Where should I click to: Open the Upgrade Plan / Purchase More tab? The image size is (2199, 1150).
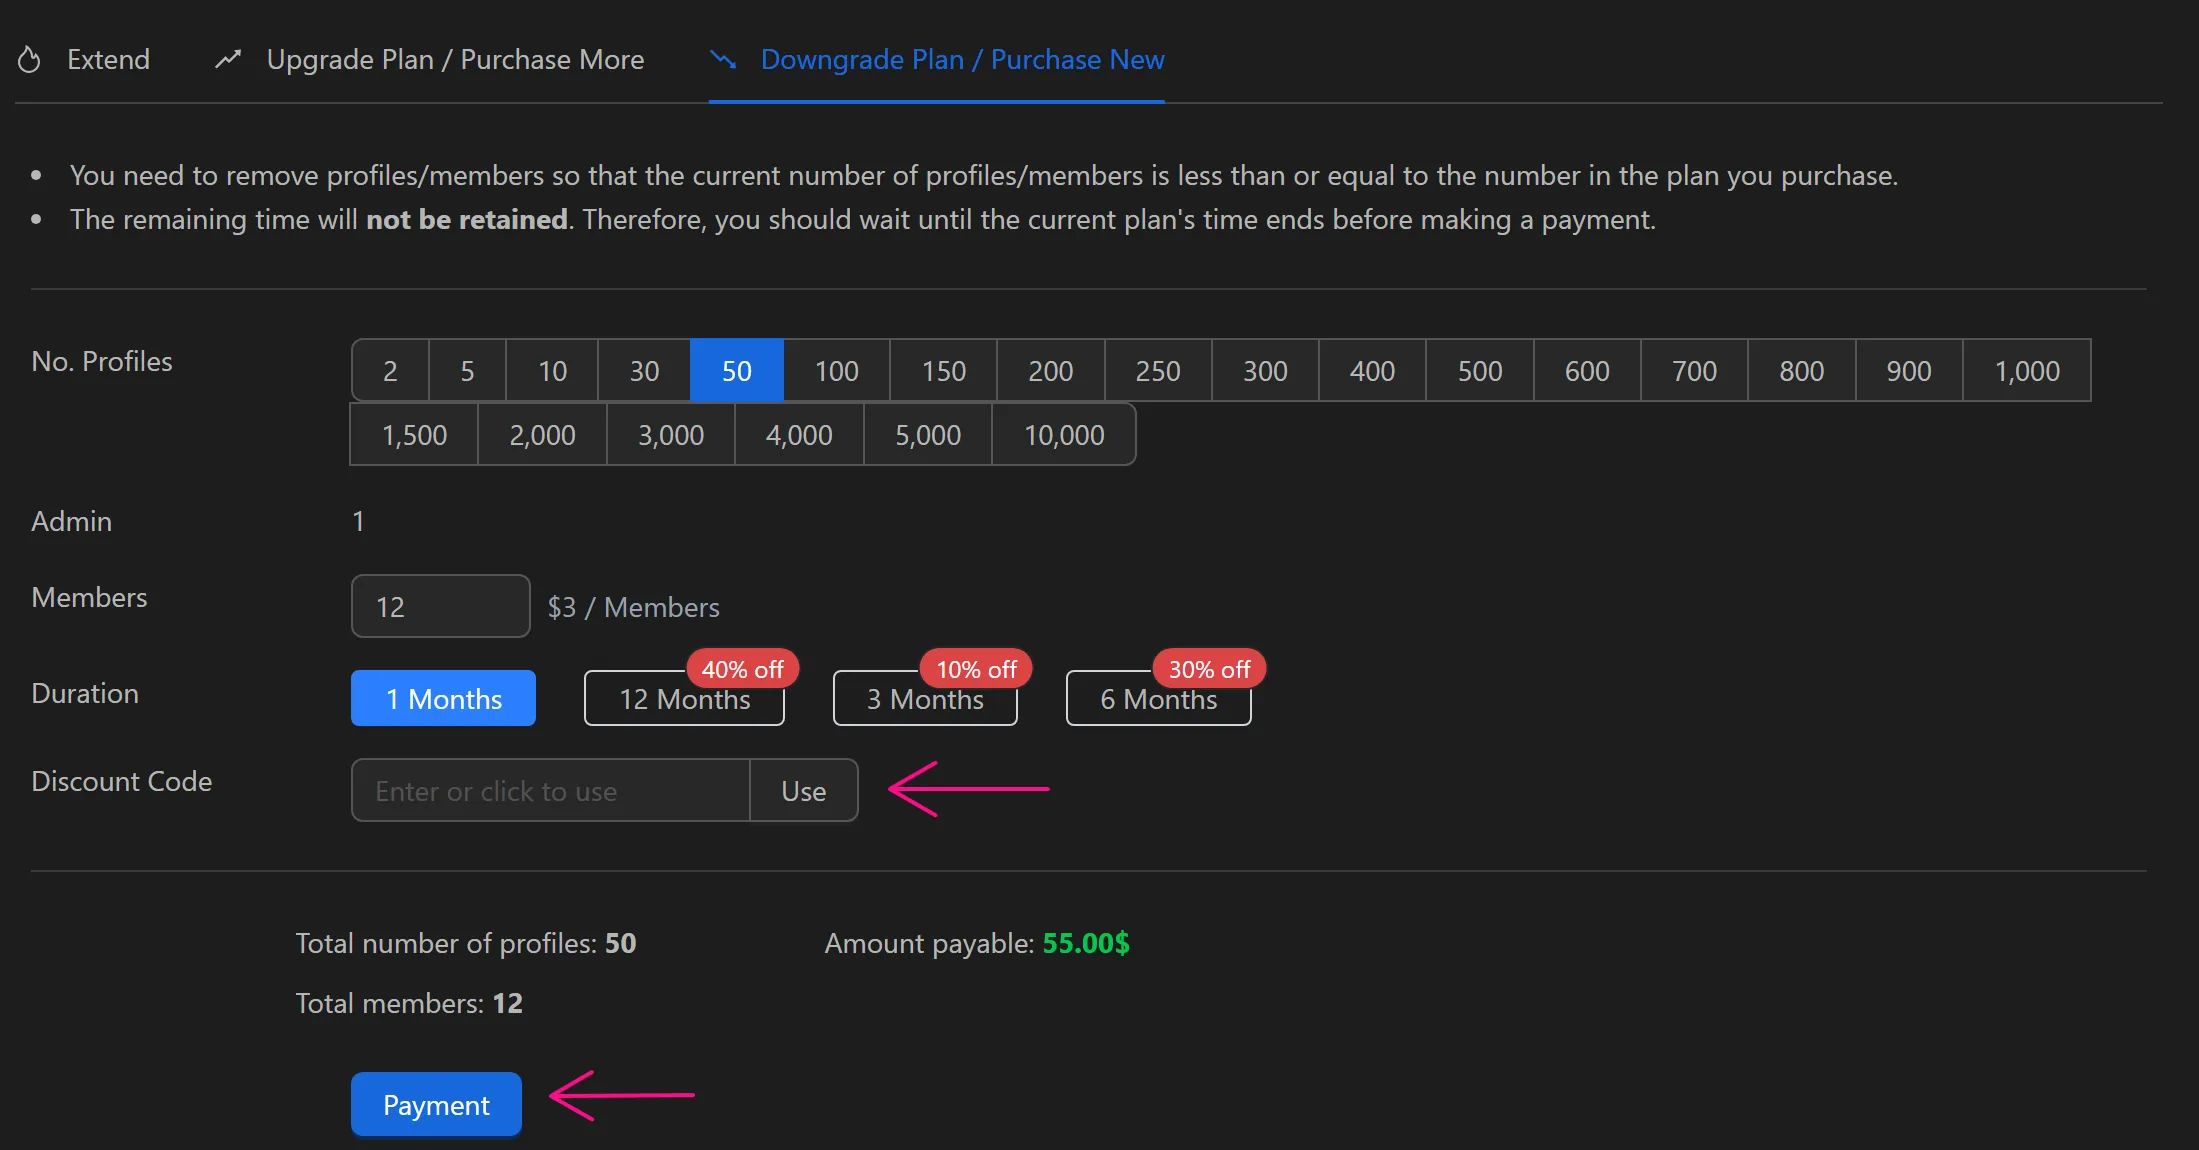point(456,59)
